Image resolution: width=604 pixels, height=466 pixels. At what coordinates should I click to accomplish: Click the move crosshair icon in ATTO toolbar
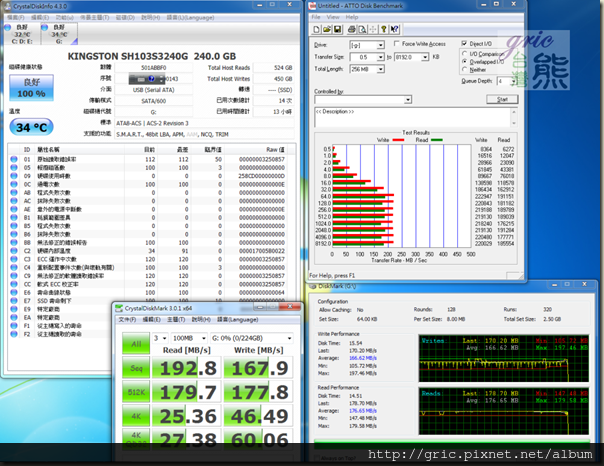(x=373, y=29)
